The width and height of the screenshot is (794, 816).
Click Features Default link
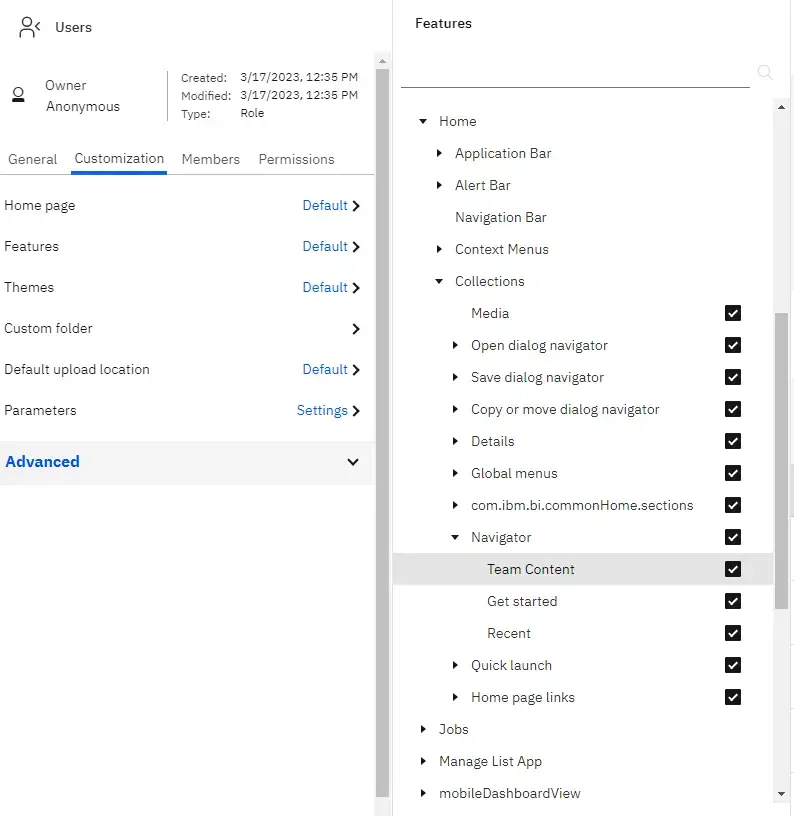coord(325,247)
